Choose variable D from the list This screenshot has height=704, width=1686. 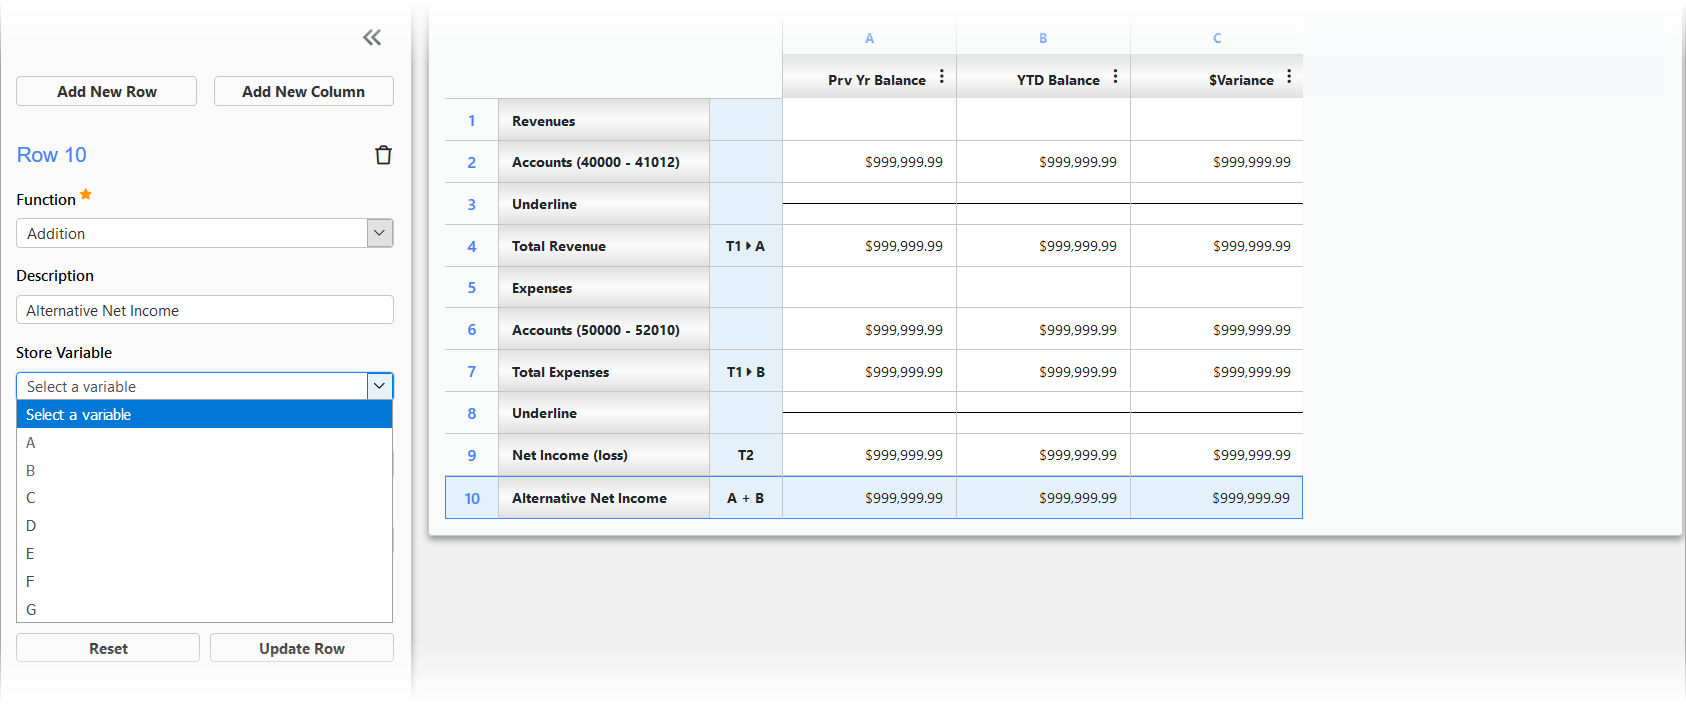204,525
